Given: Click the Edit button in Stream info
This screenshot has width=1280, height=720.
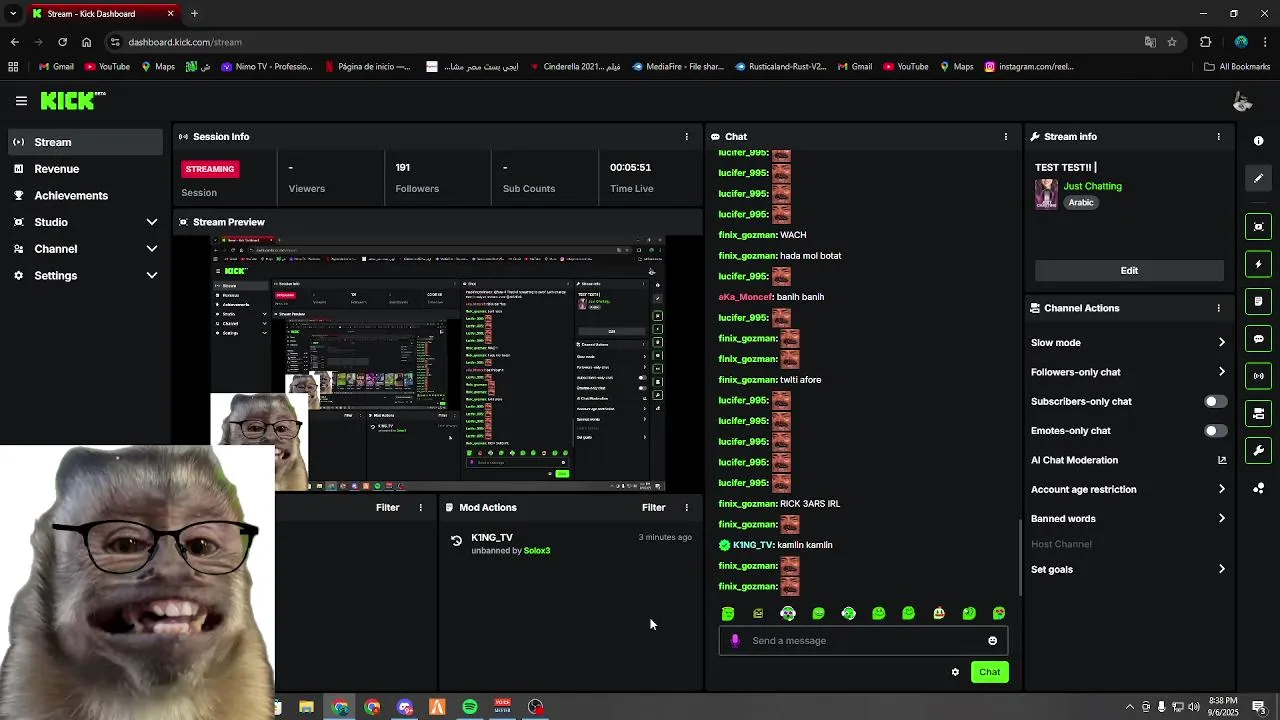Looking at the screenshot, I should coord(1129,270).
